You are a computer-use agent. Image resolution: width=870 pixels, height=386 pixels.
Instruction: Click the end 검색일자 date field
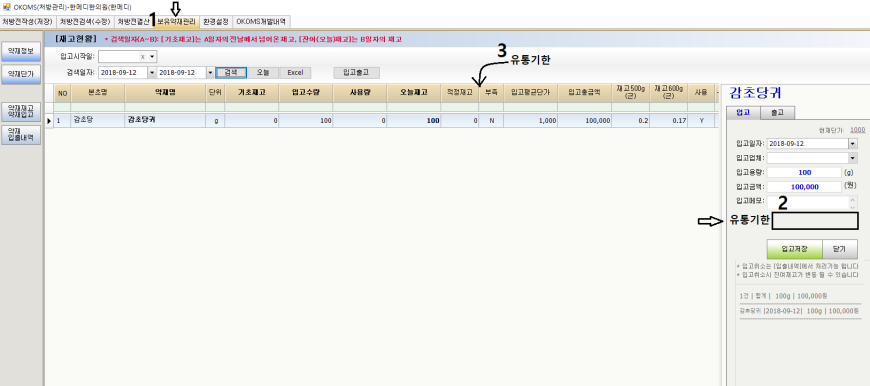coord(182,73)
